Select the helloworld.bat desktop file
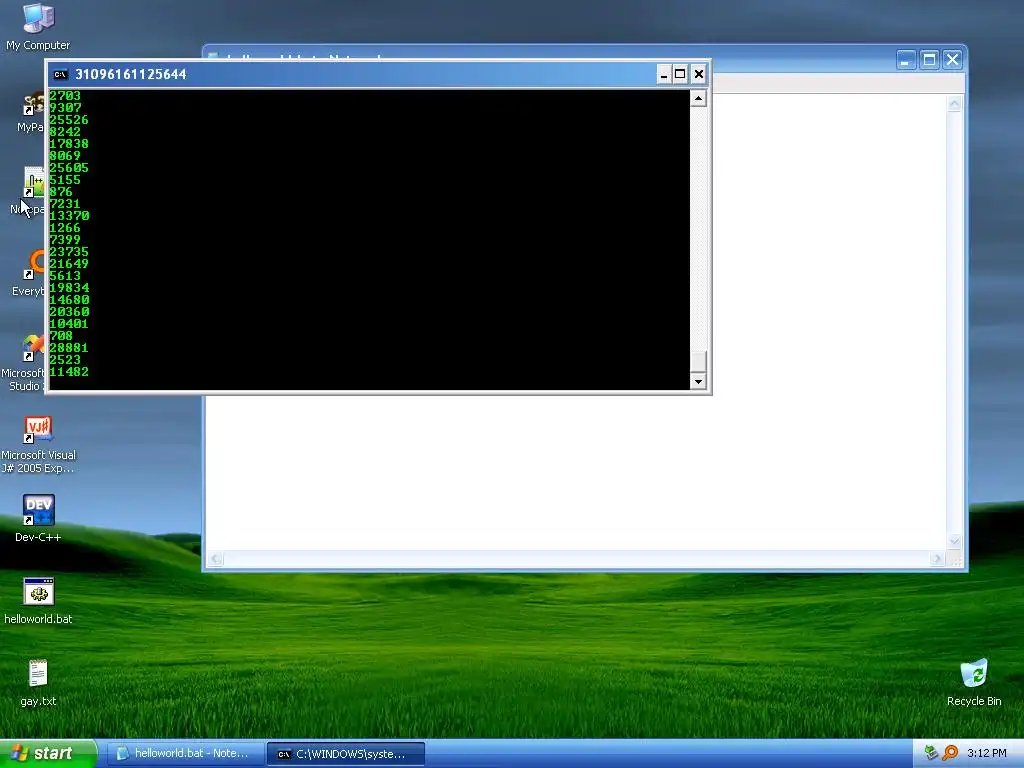The width and height of the screenshot is (1024, 768). tap(38, 601)
